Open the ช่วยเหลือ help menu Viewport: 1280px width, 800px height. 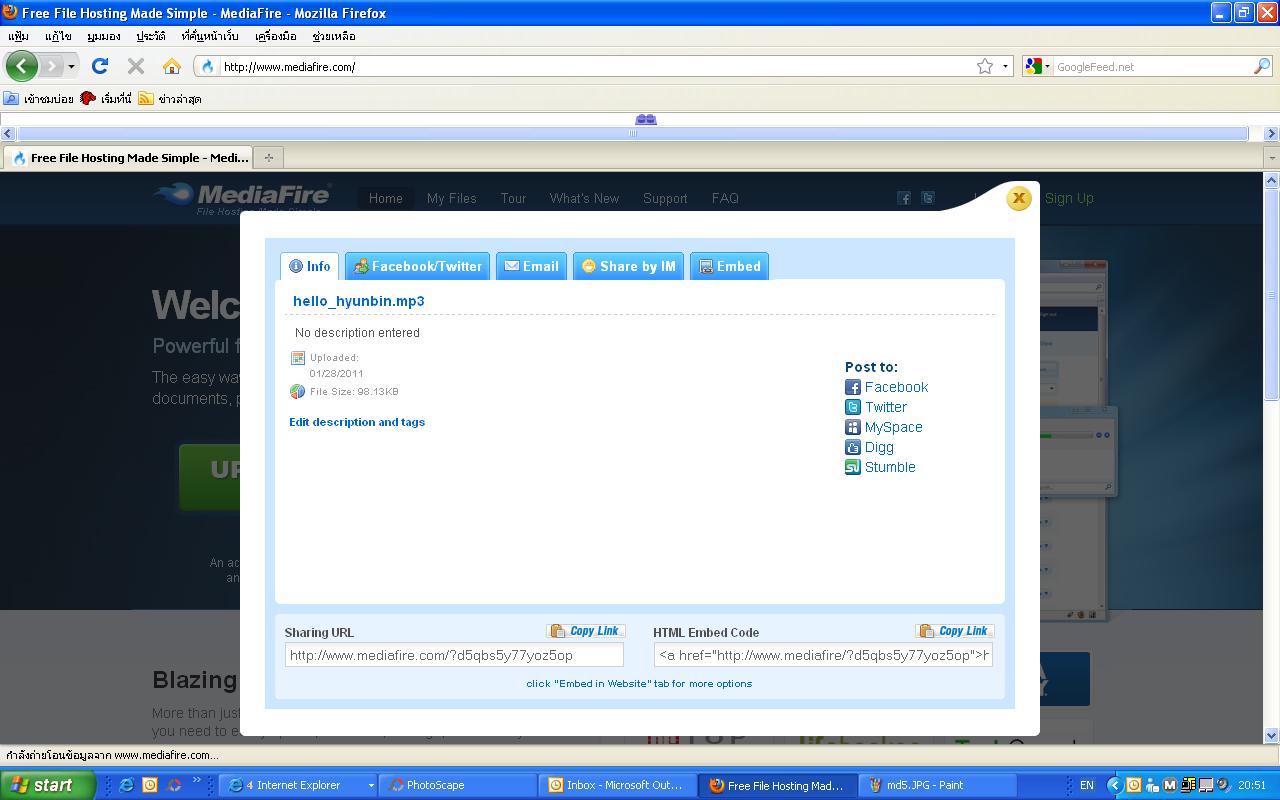334,36
